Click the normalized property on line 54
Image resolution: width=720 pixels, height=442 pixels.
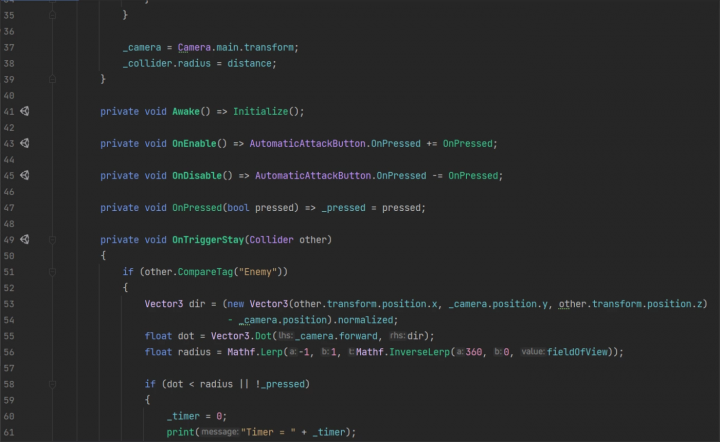[x=366, y=320]
